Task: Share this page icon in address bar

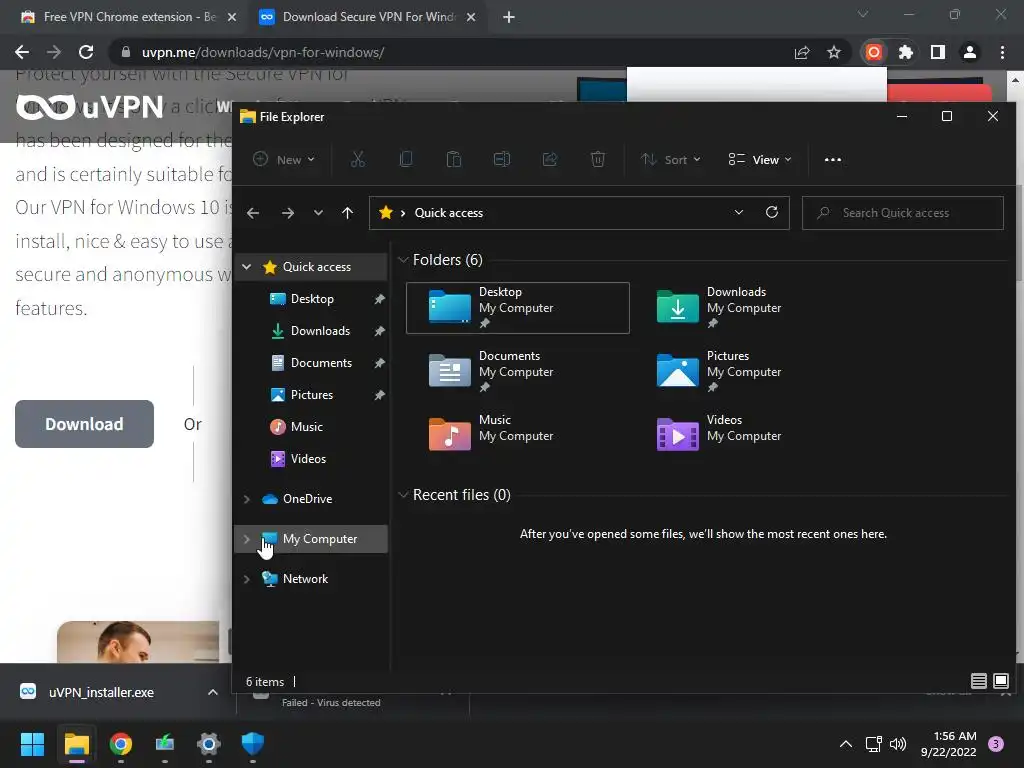Action: [x=802, y=52]
